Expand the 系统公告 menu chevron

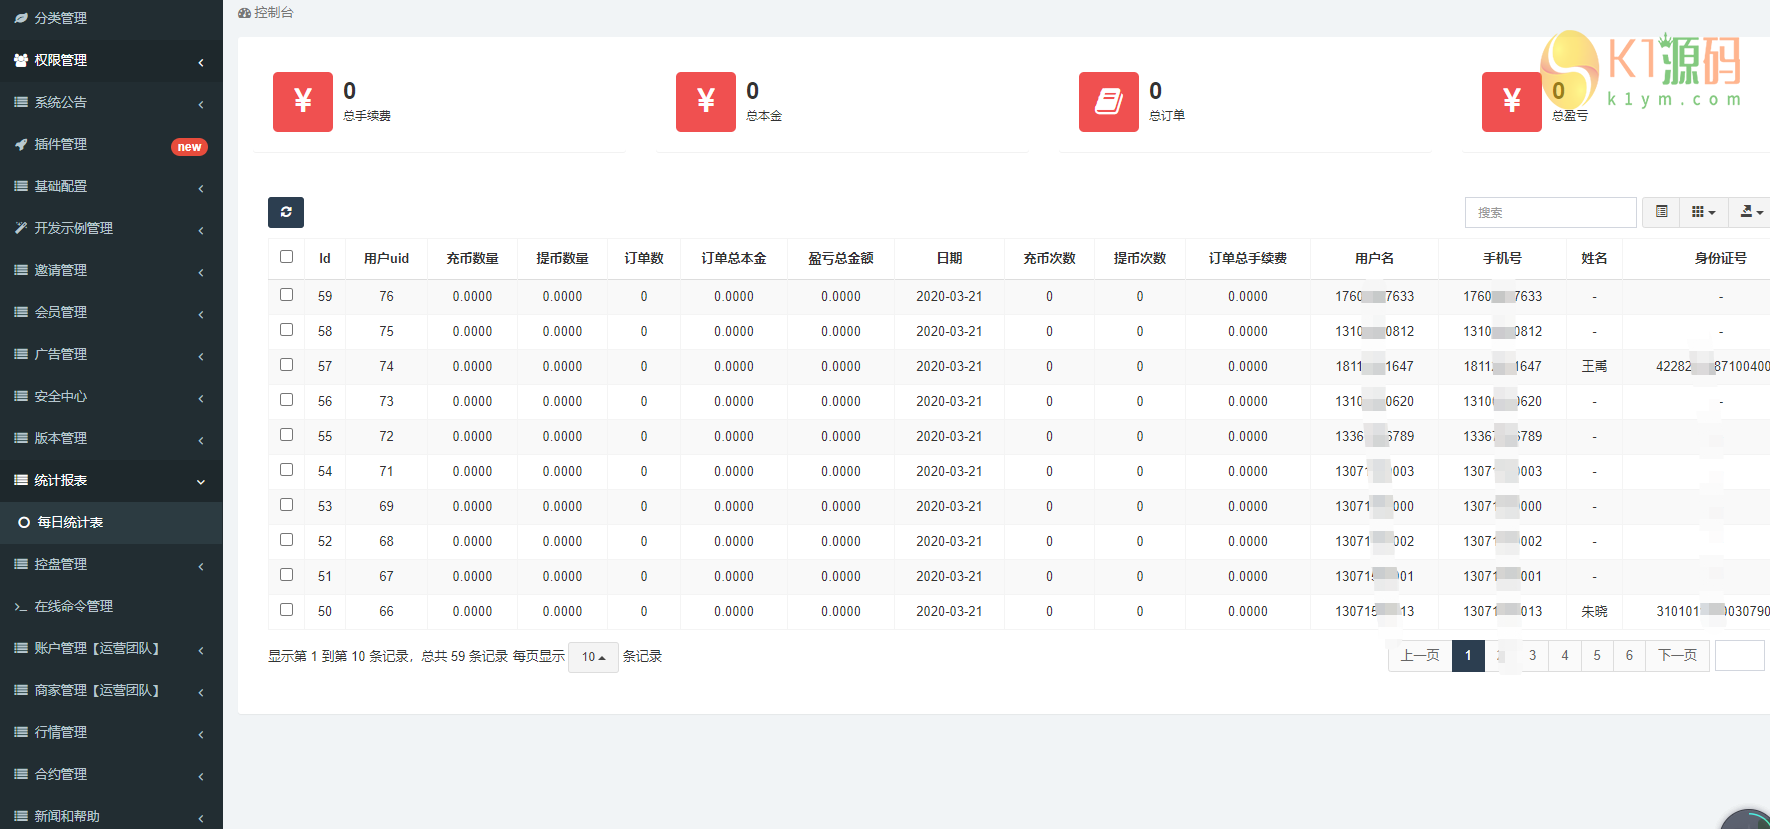click(x=201, y=104)
